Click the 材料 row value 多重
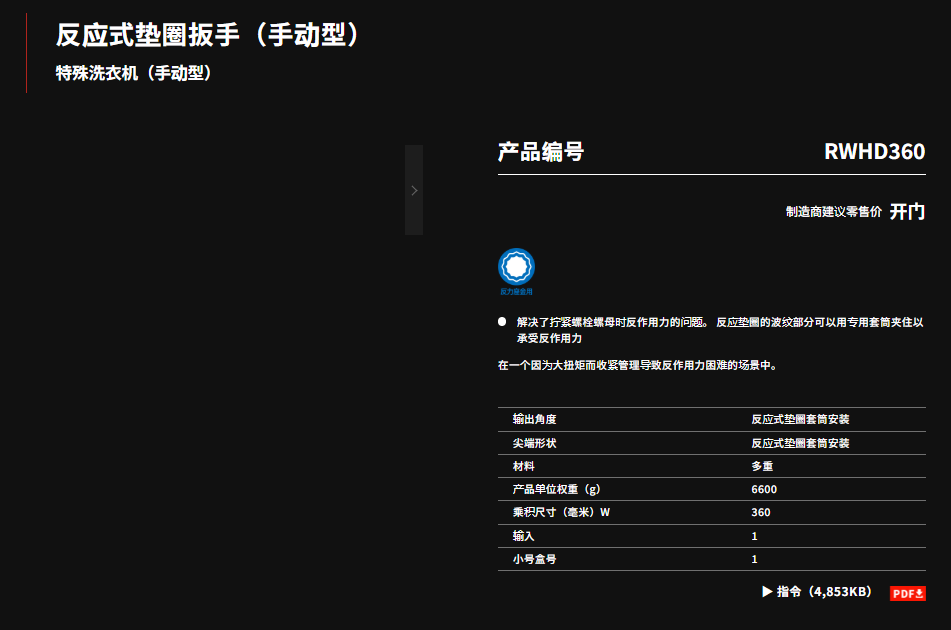The image size is (951, 630). [x=762, y=466]
